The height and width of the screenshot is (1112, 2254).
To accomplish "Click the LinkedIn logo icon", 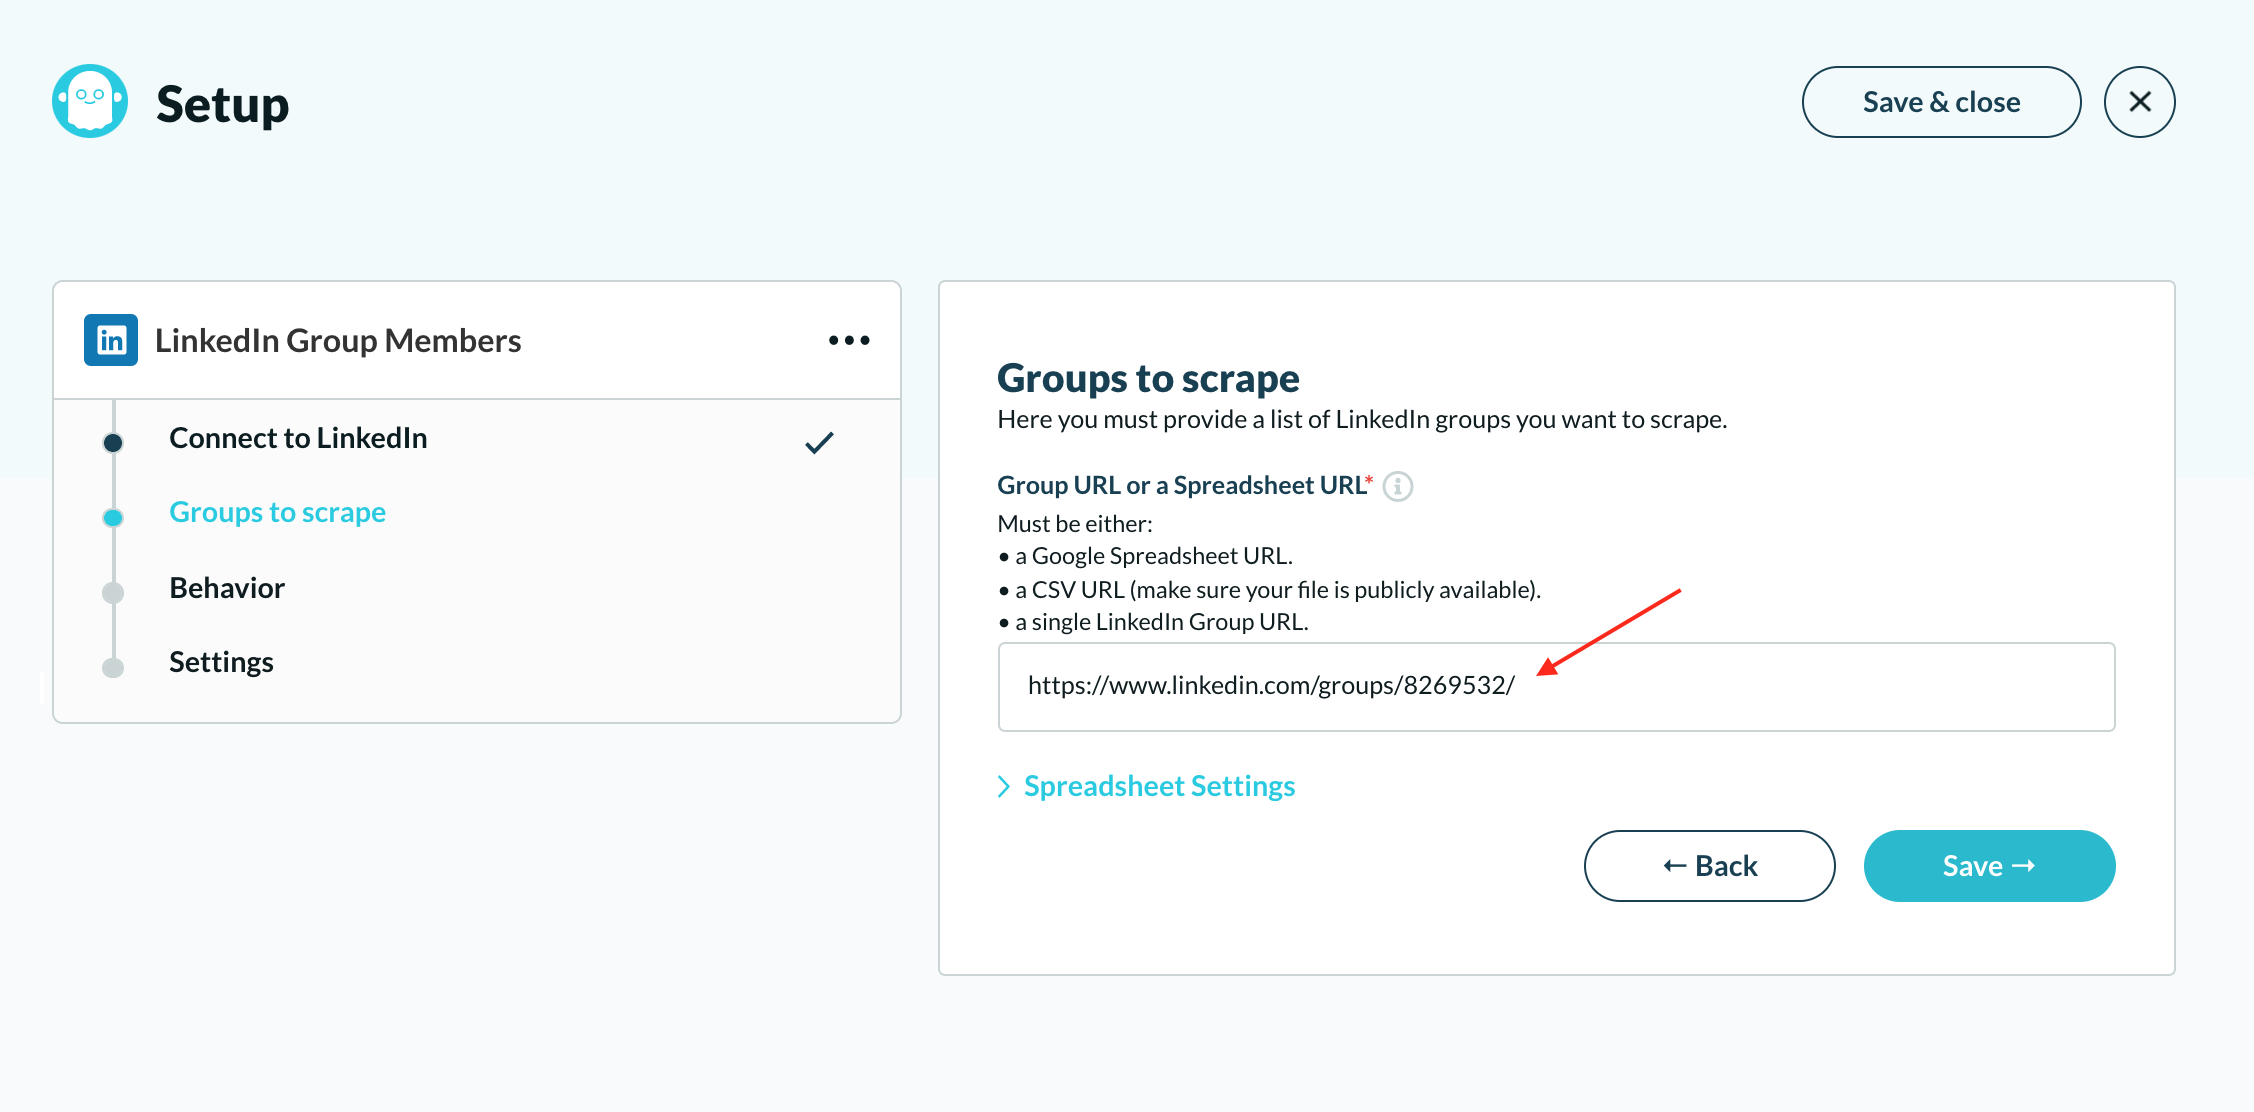I will tap(111, 340).
